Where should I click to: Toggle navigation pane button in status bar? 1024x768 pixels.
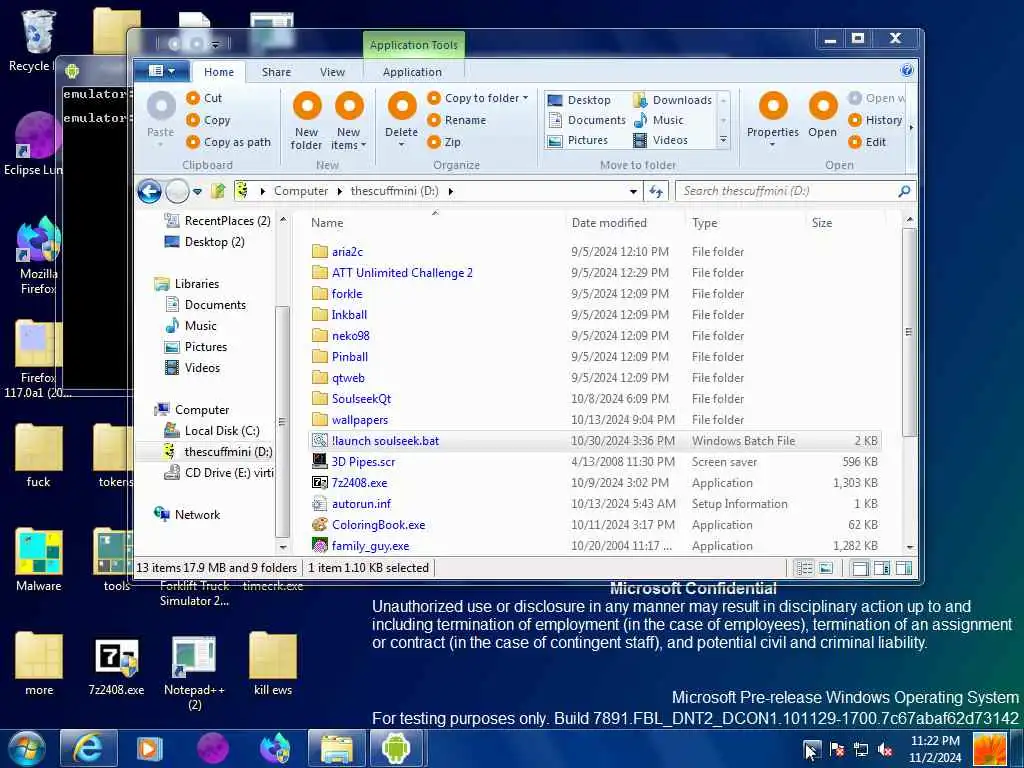pos(861,568)
